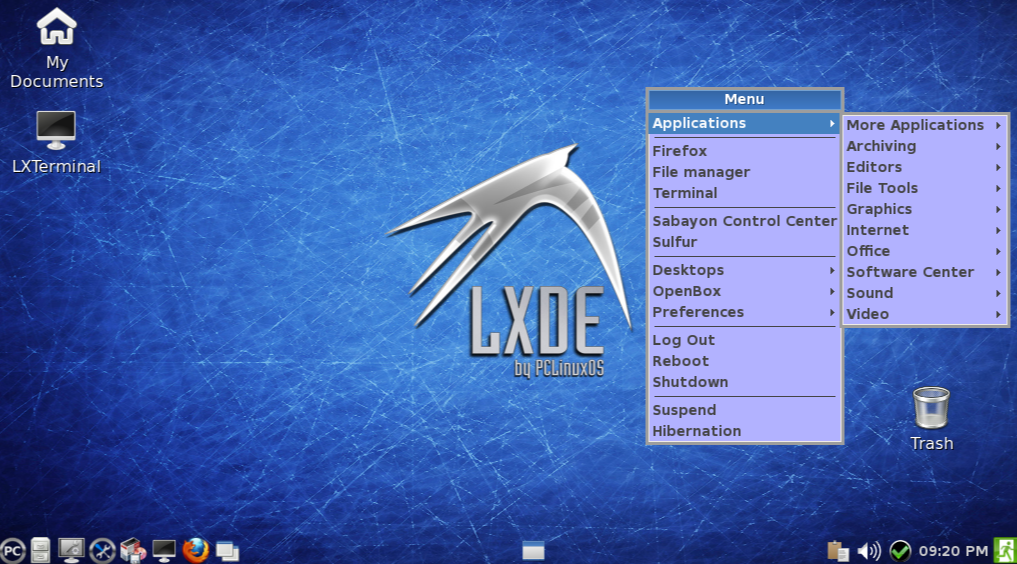The image size is (1017, 564).
Task: Open the PC main menu button
Action: [x=12, y=551]
